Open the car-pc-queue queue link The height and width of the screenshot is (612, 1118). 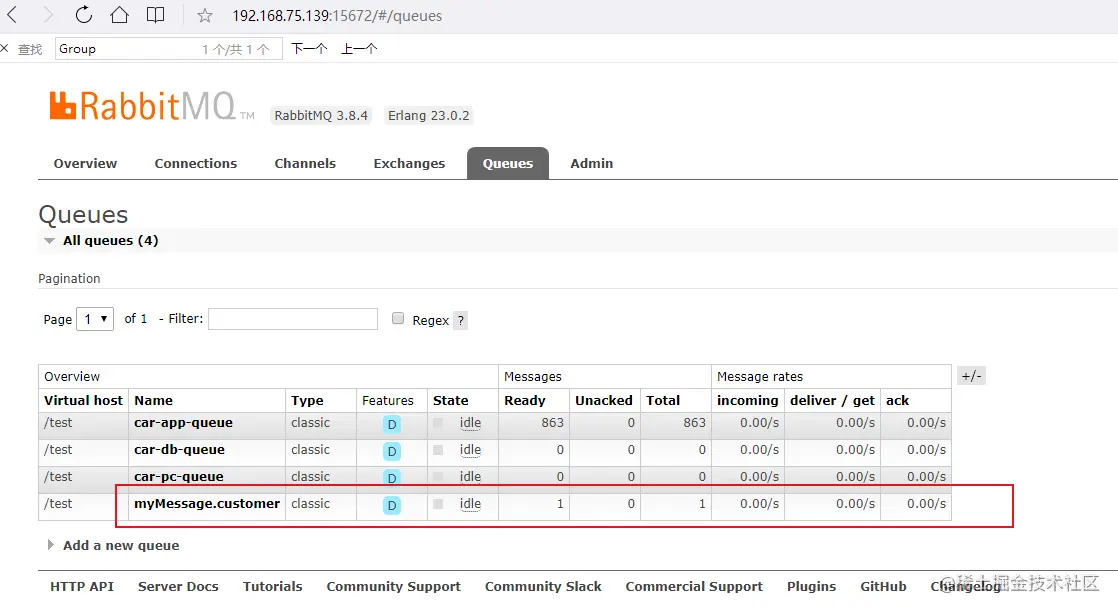tap(178, 476)
